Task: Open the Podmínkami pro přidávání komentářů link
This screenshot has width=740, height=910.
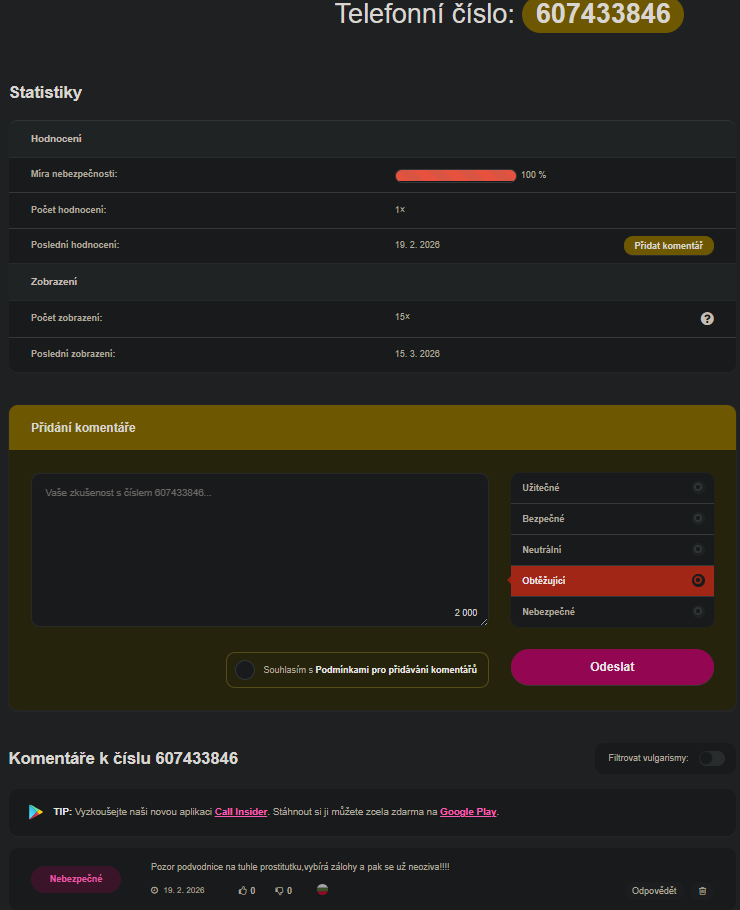Action: (396, 669)
